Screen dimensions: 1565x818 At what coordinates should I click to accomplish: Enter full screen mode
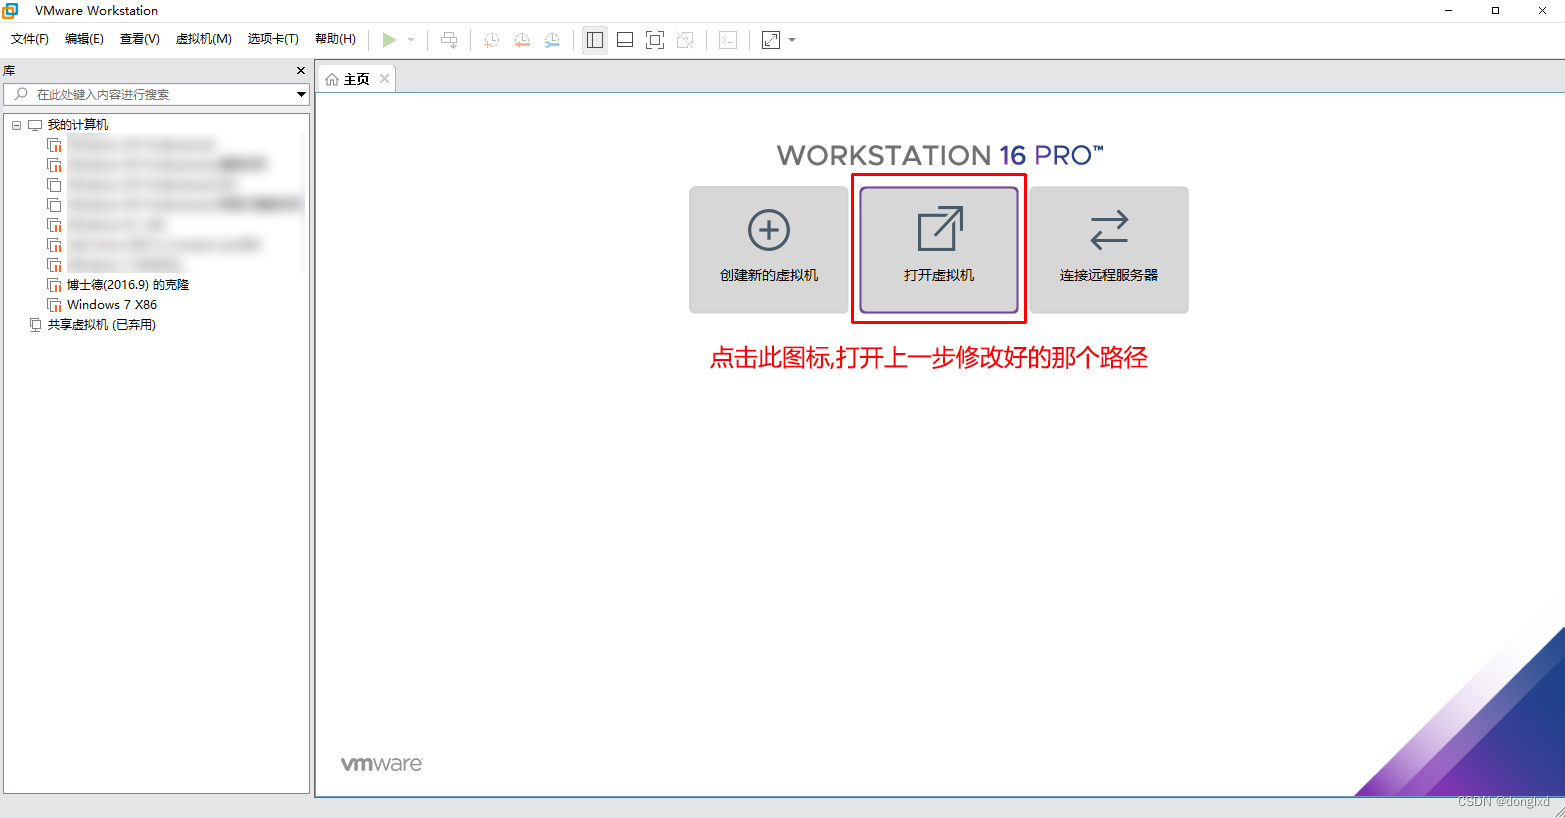pyautogui.click(x=655, y=40)
